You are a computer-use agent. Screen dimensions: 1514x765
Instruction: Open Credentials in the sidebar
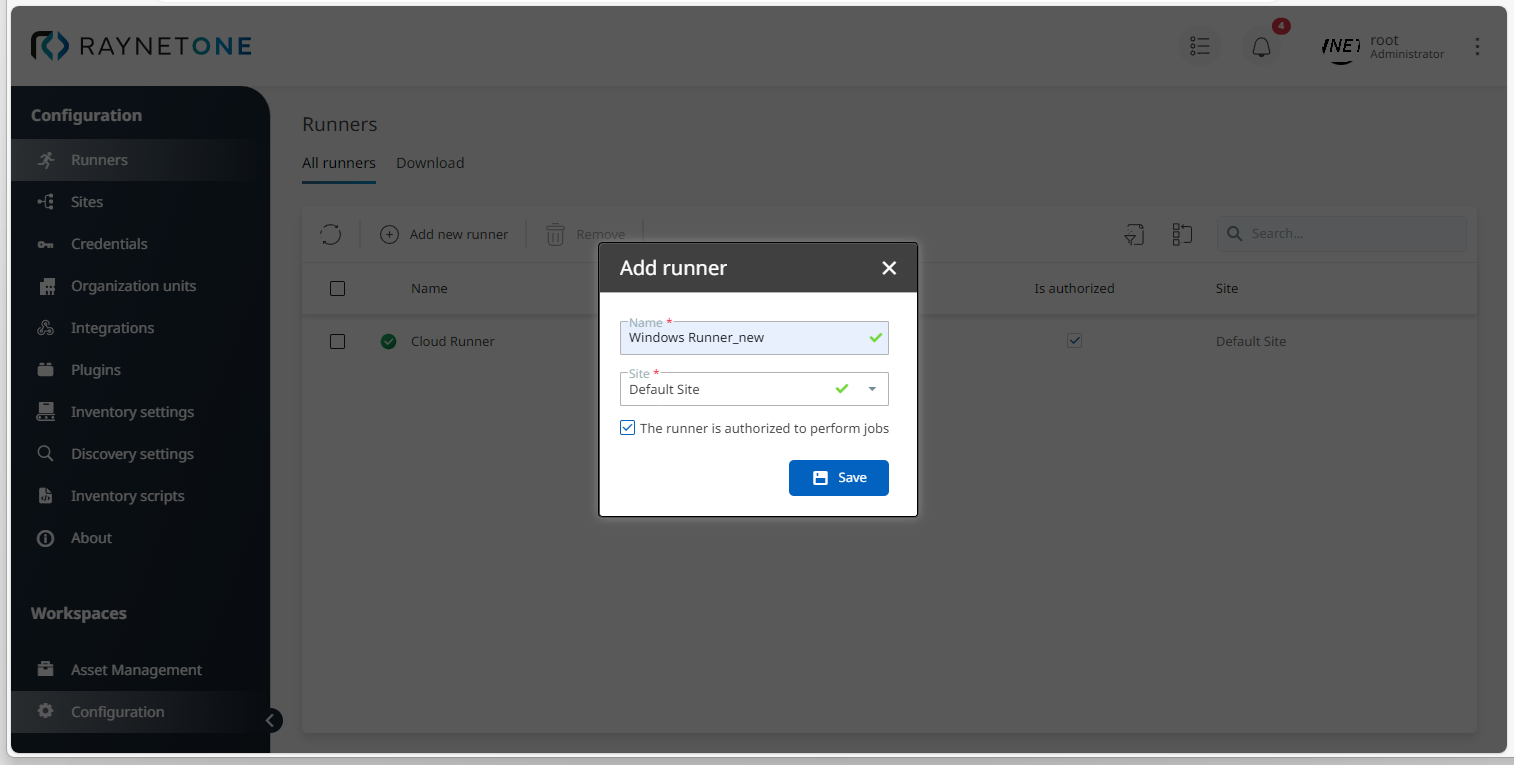coord(109,244)
